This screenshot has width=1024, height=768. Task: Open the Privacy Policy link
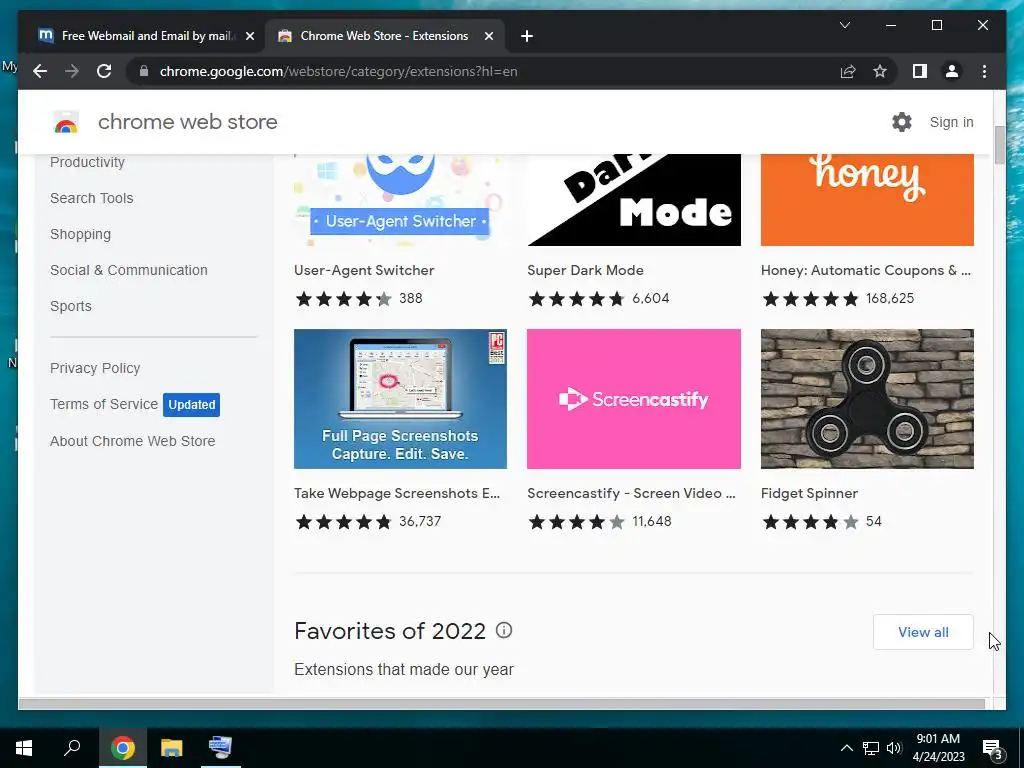tap(95, 368)
